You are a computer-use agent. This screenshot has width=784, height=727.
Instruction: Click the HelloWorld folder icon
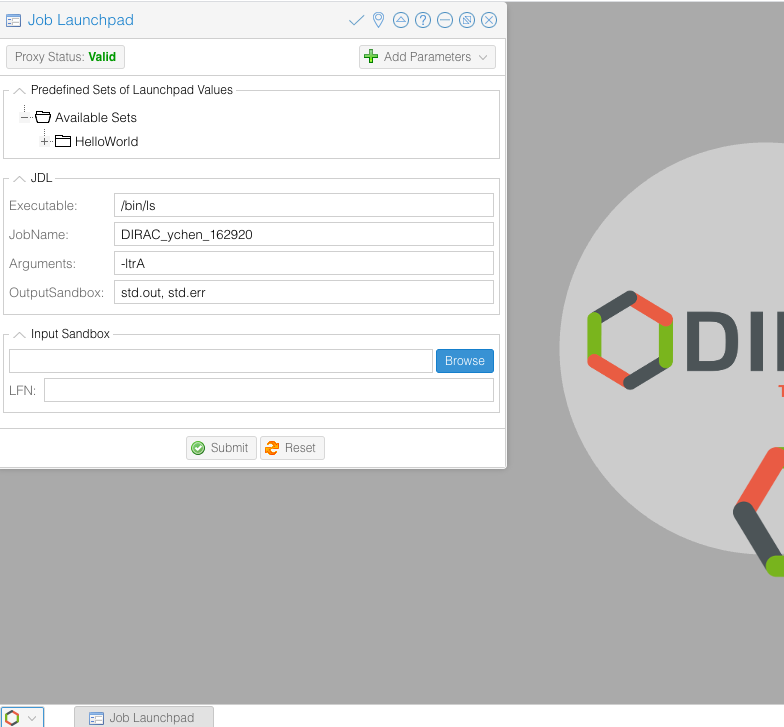[63, 141]
